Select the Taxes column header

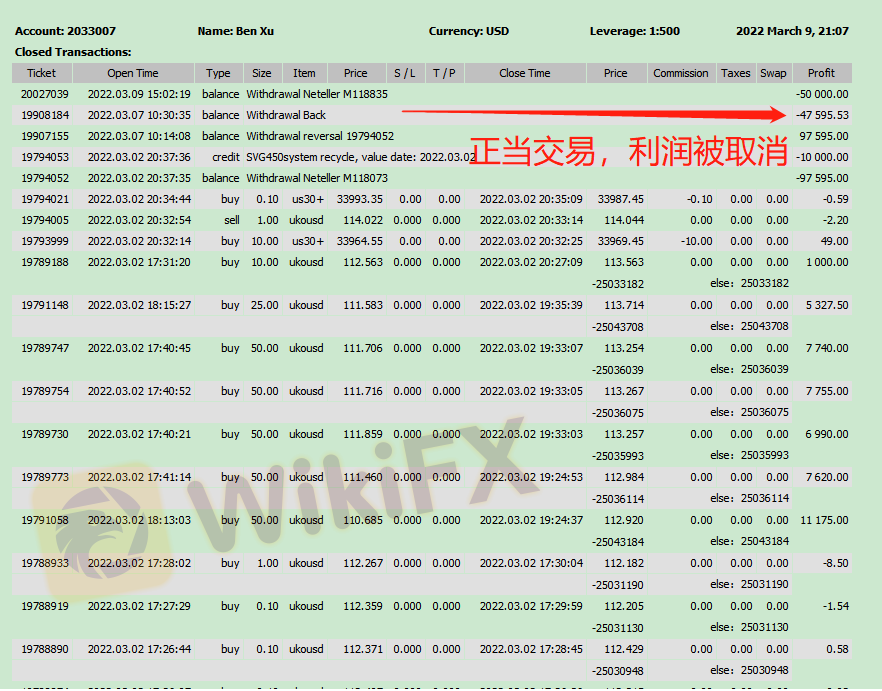click(735, 73)
